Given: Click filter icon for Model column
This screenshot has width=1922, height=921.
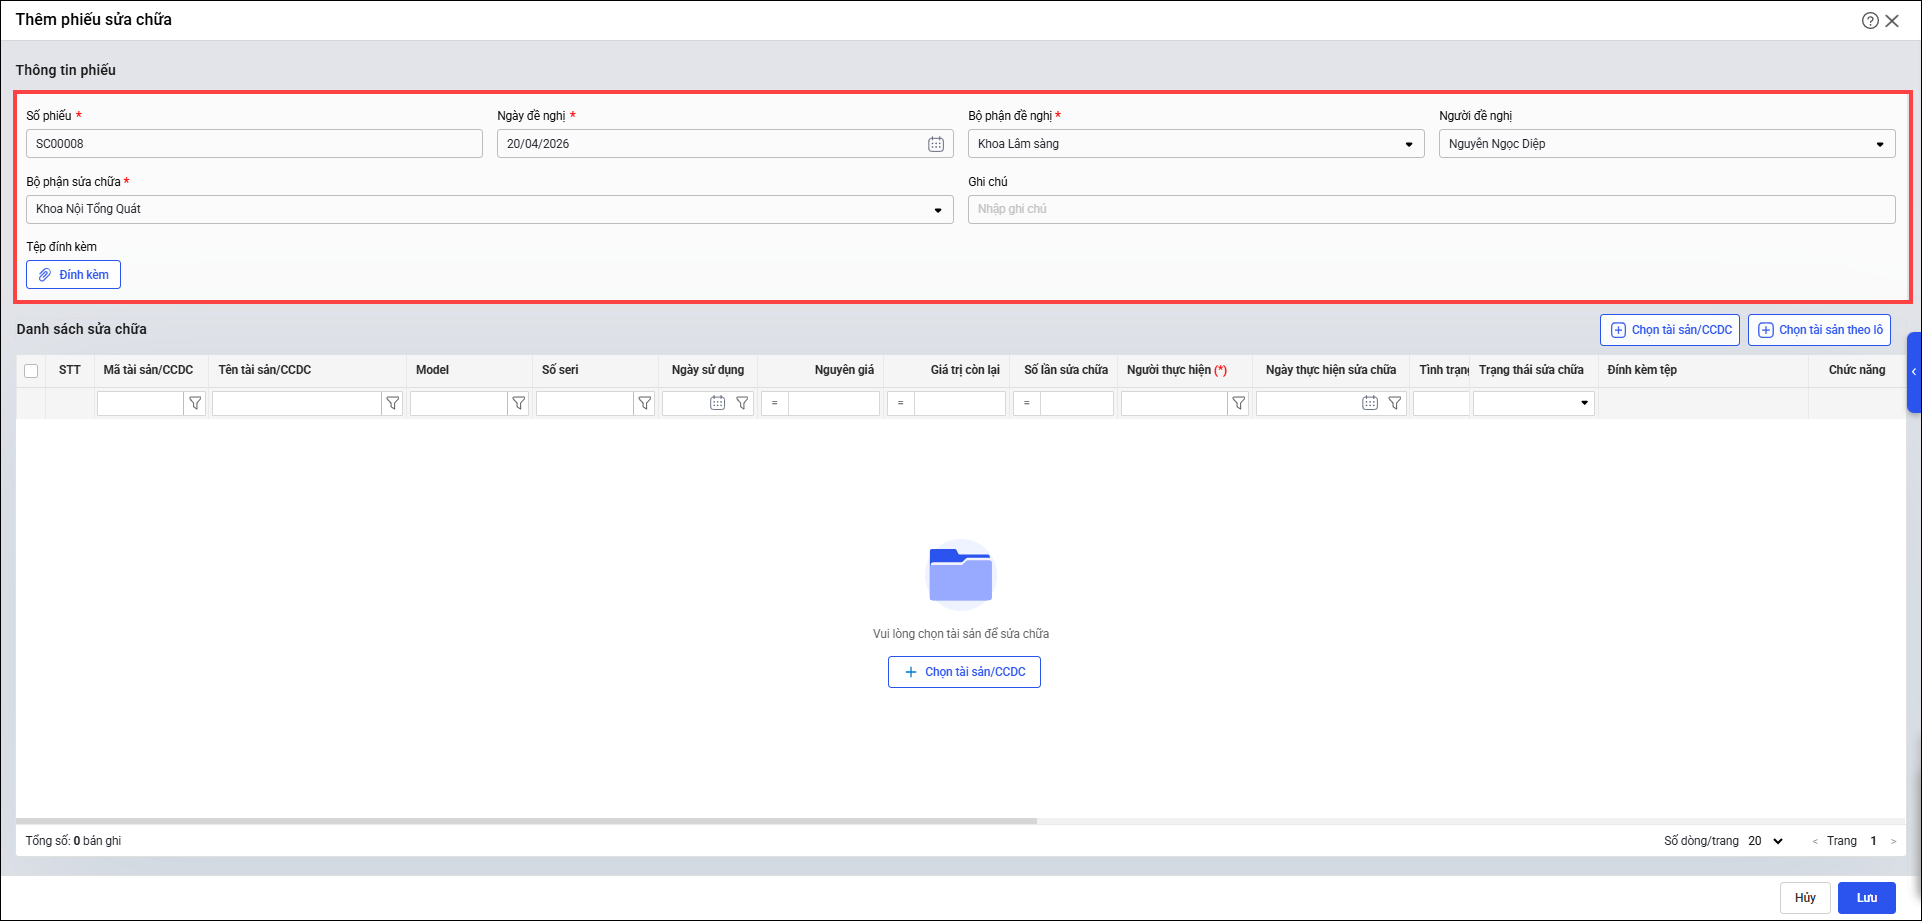Looking at the screenshot, I should click(519, 403).
